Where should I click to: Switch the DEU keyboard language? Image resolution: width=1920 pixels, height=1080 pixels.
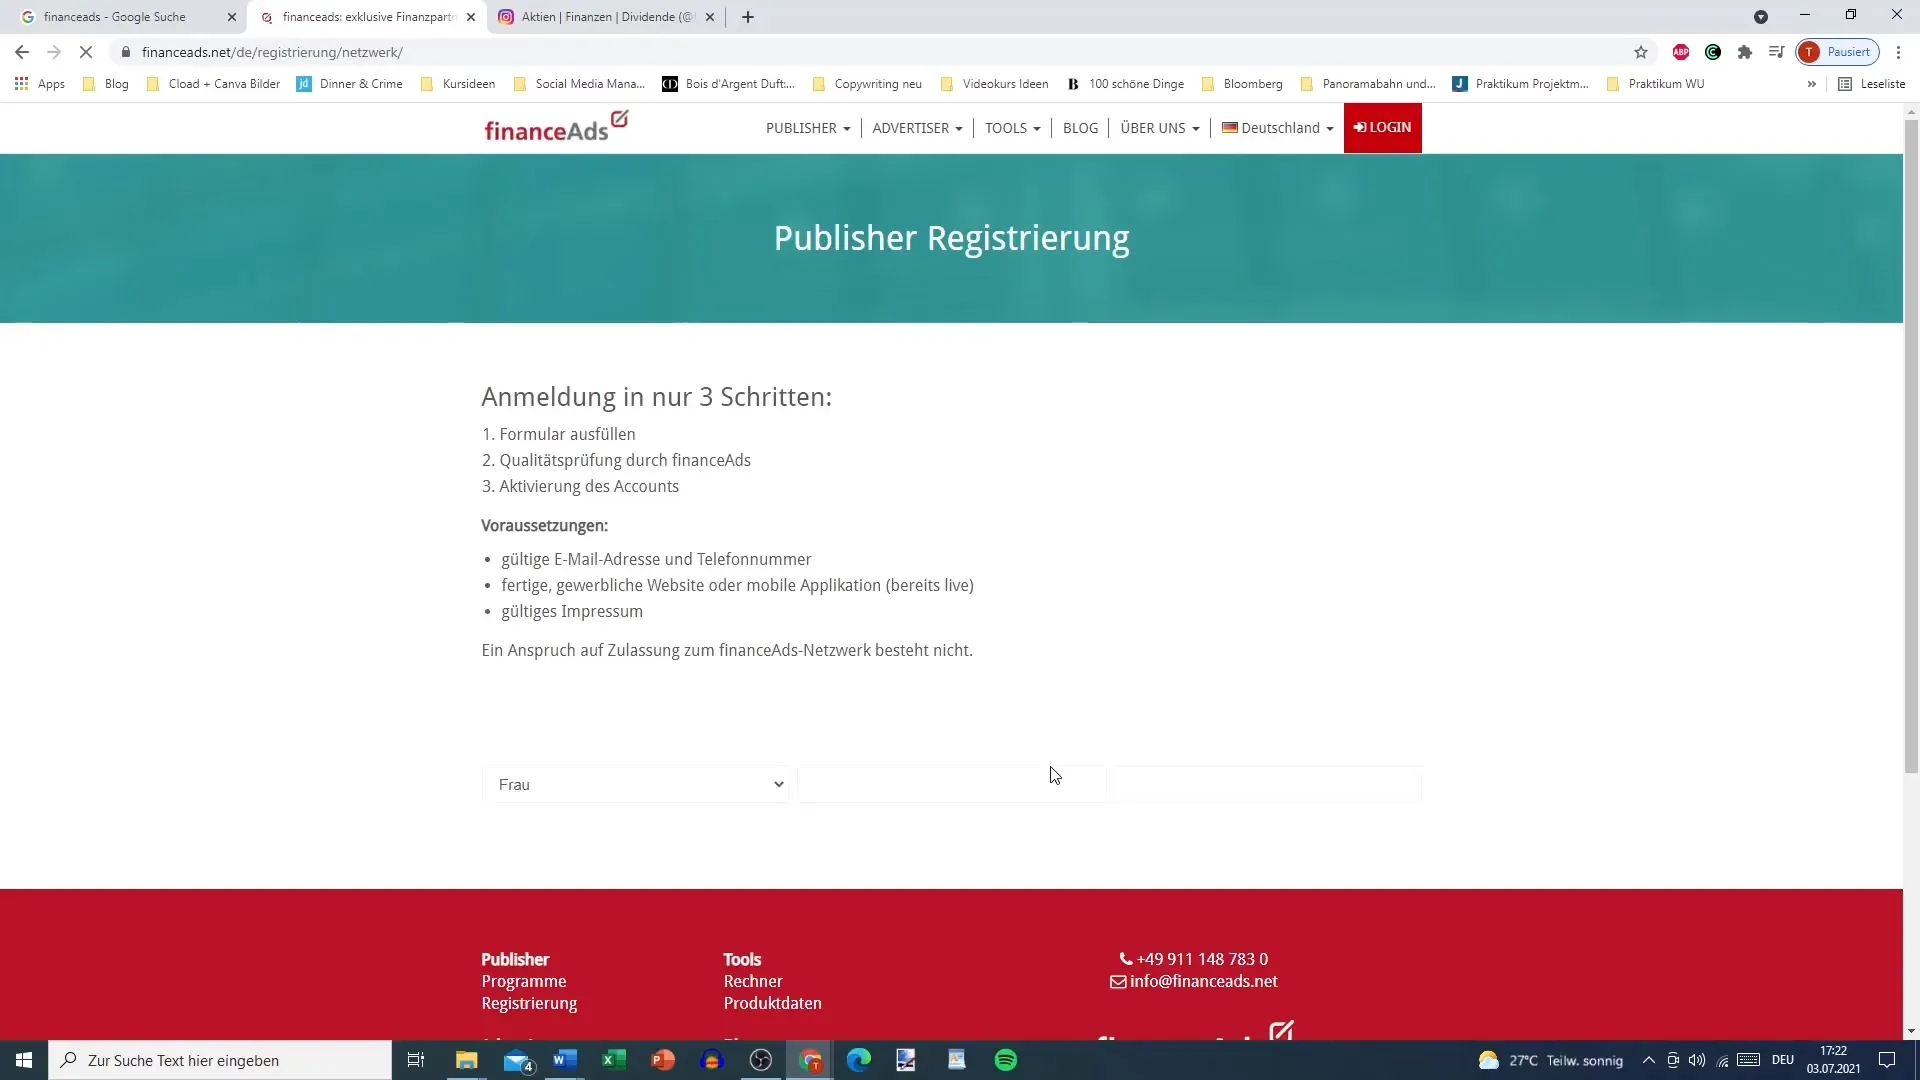(x=1783, y=1060)
